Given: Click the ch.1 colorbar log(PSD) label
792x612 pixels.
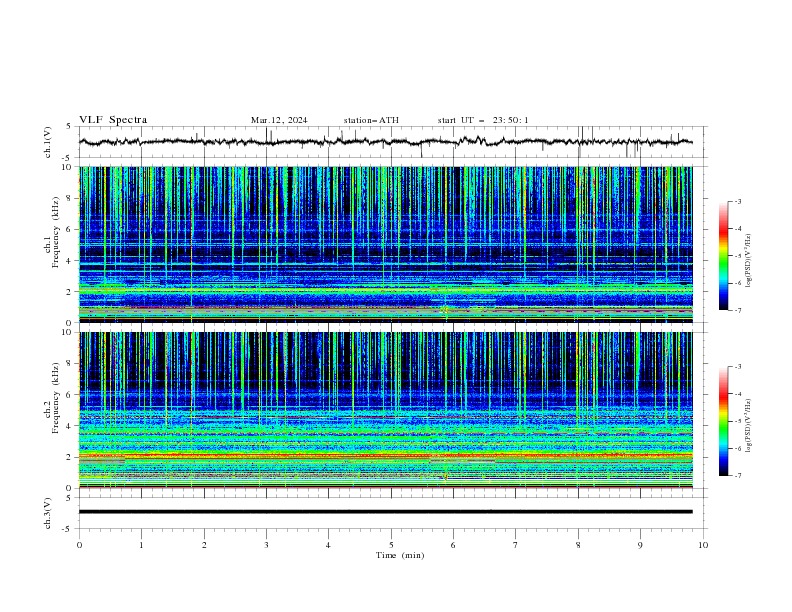Looking at the screenshot, I should (x=749, y=261).
